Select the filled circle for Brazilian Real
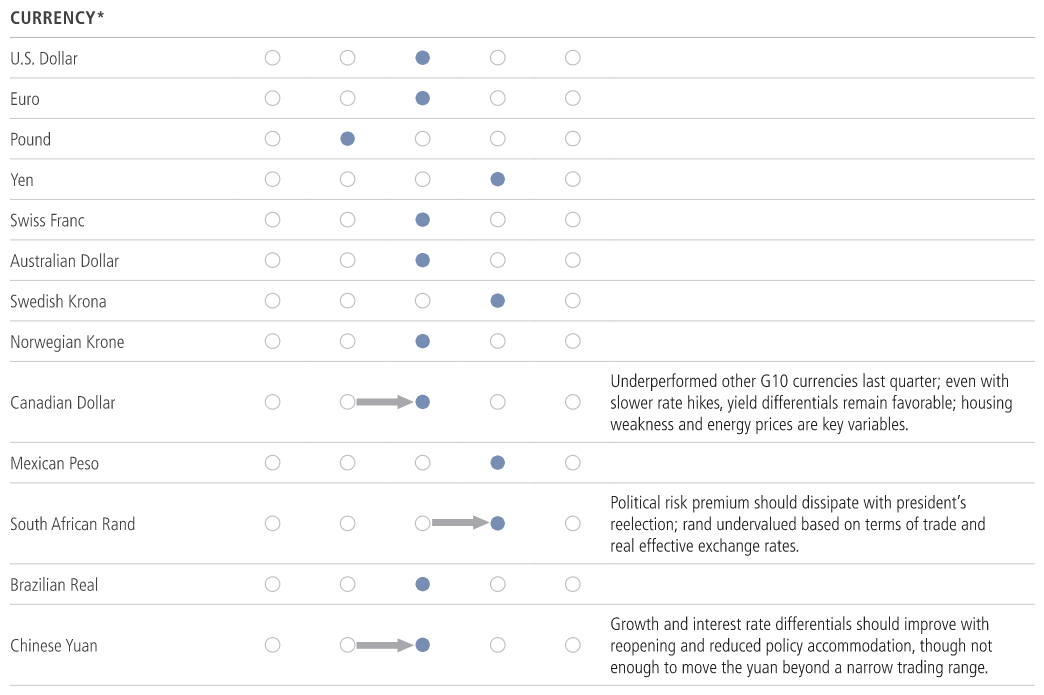This screenshot has width=1044, height=695. (422, 584)
